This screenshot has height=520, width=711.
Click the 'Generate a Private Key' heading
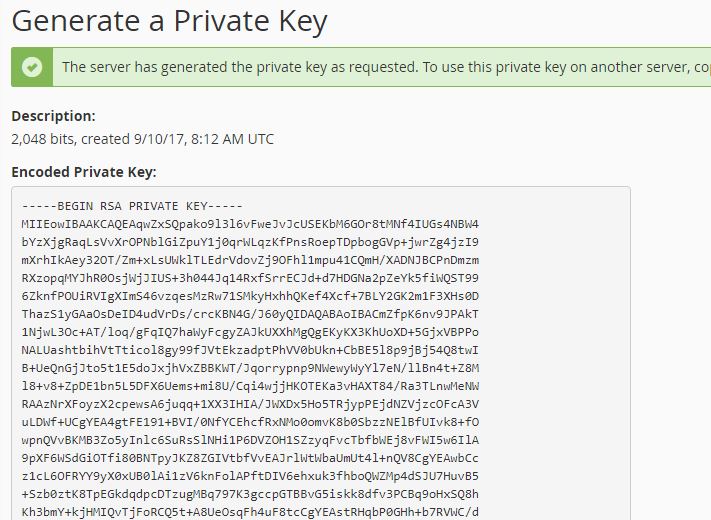tap(169, 21)
